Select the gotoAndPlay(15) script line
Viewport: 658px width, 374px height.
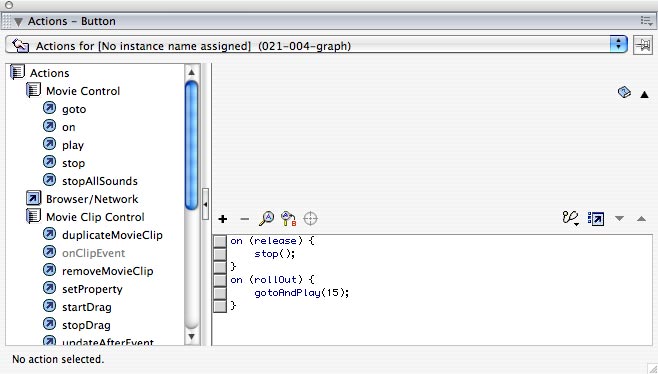[x=301, y=293]
